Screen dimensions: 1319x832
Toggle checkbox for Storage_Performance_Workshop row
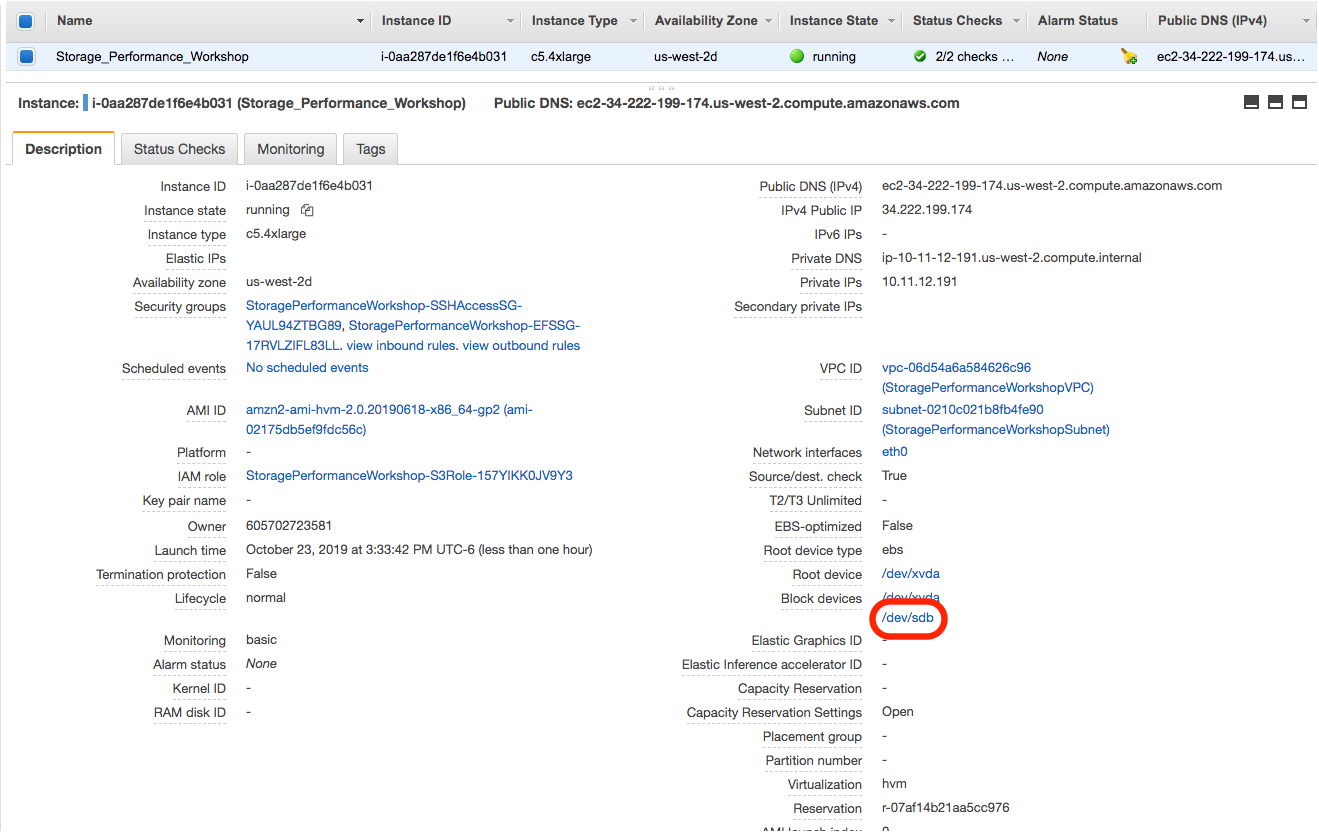point(26,57)
